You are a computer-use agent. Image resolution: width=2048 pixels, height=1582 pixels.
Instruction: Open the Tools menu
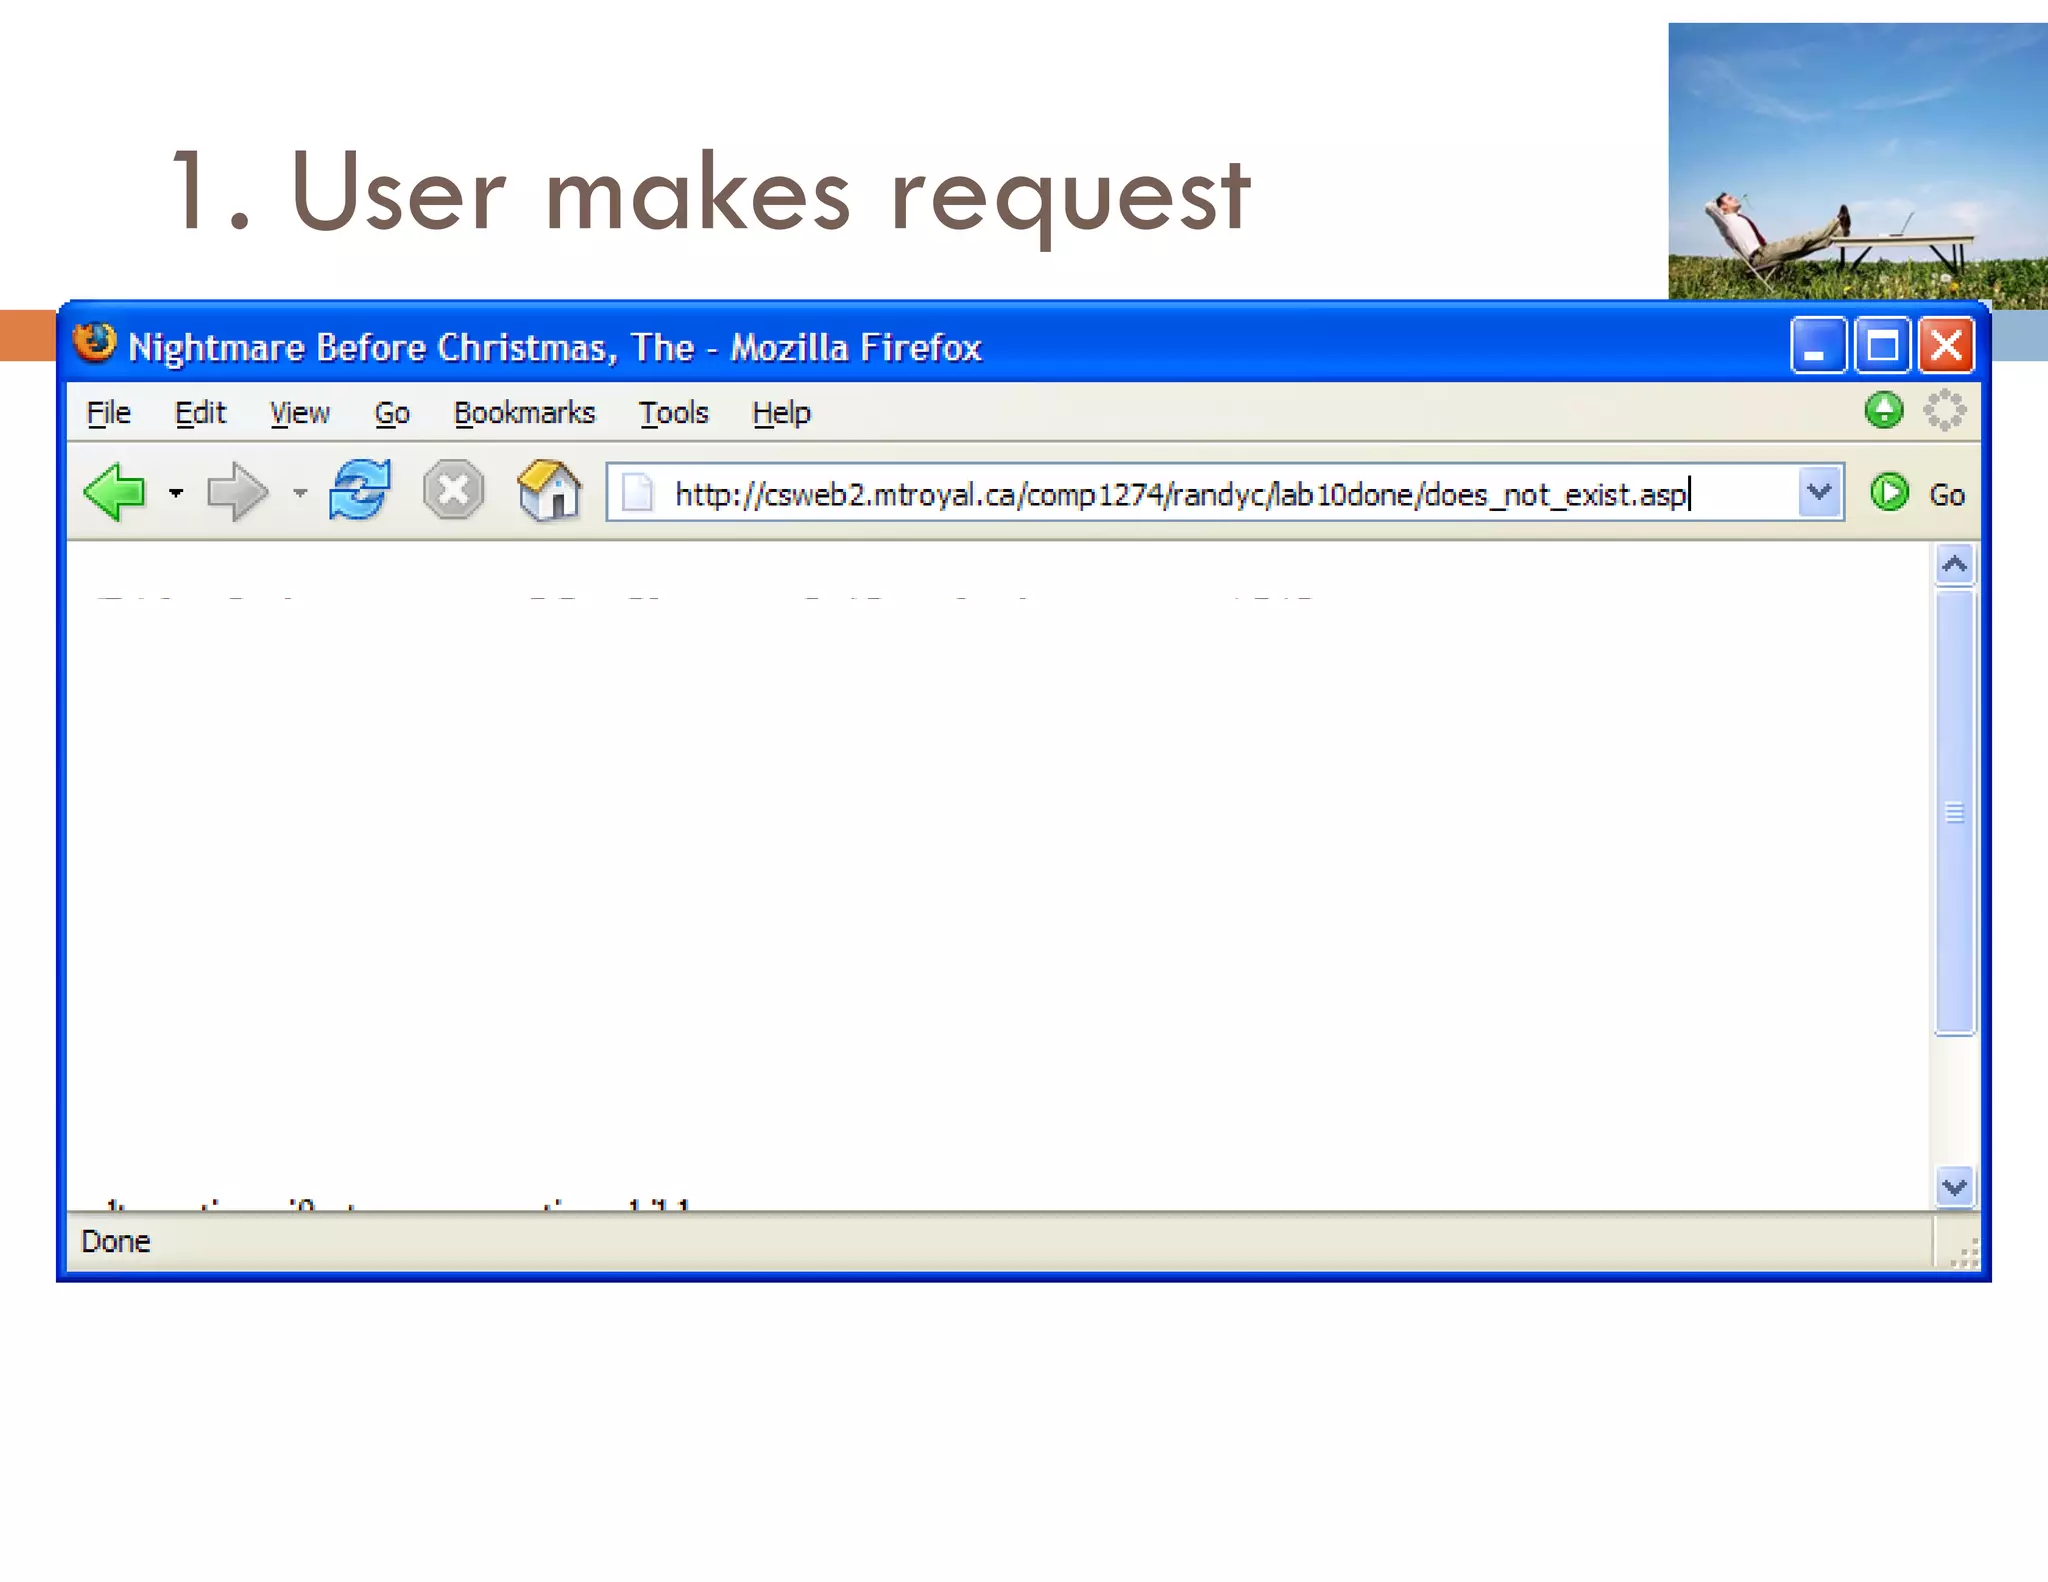click(673, 413)
